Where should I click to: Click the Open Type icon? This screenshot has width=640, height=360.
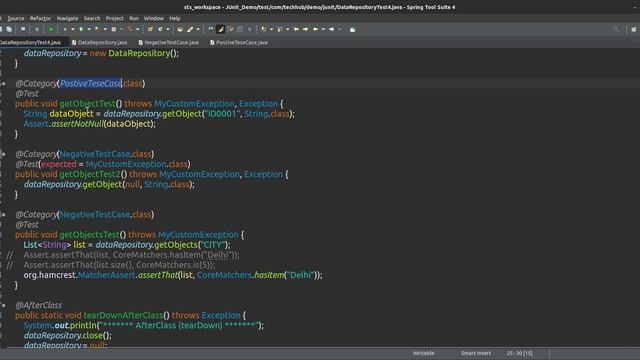pyautogui.click(x=180, y=29)
